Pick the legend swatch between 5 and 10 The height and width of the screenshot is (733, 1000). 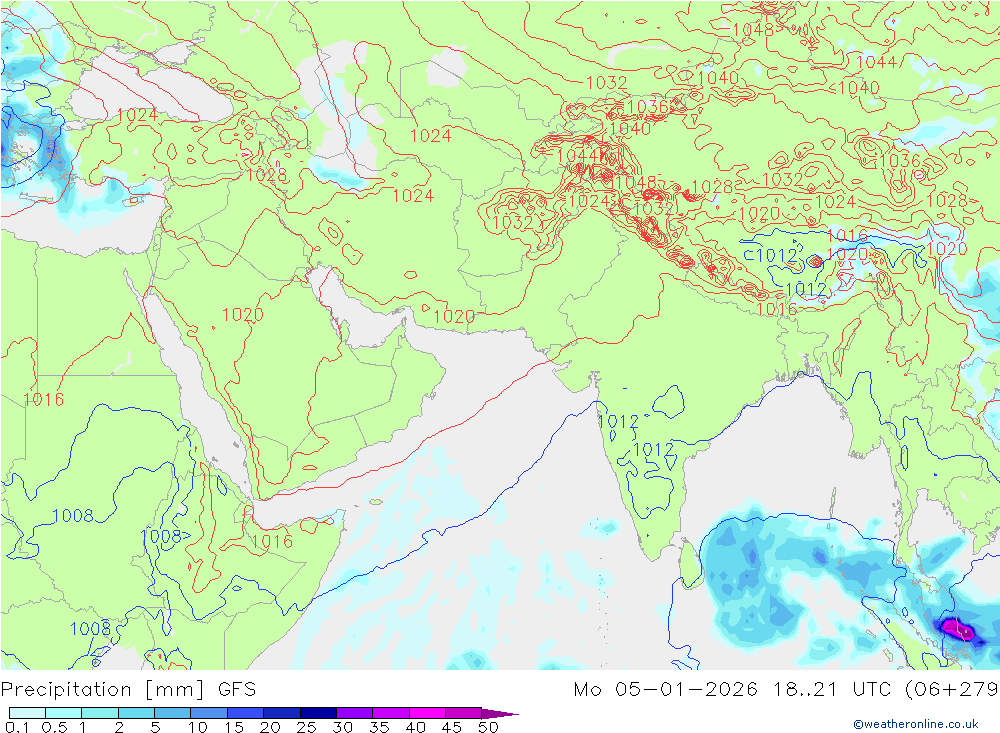[x=173, y=713]
